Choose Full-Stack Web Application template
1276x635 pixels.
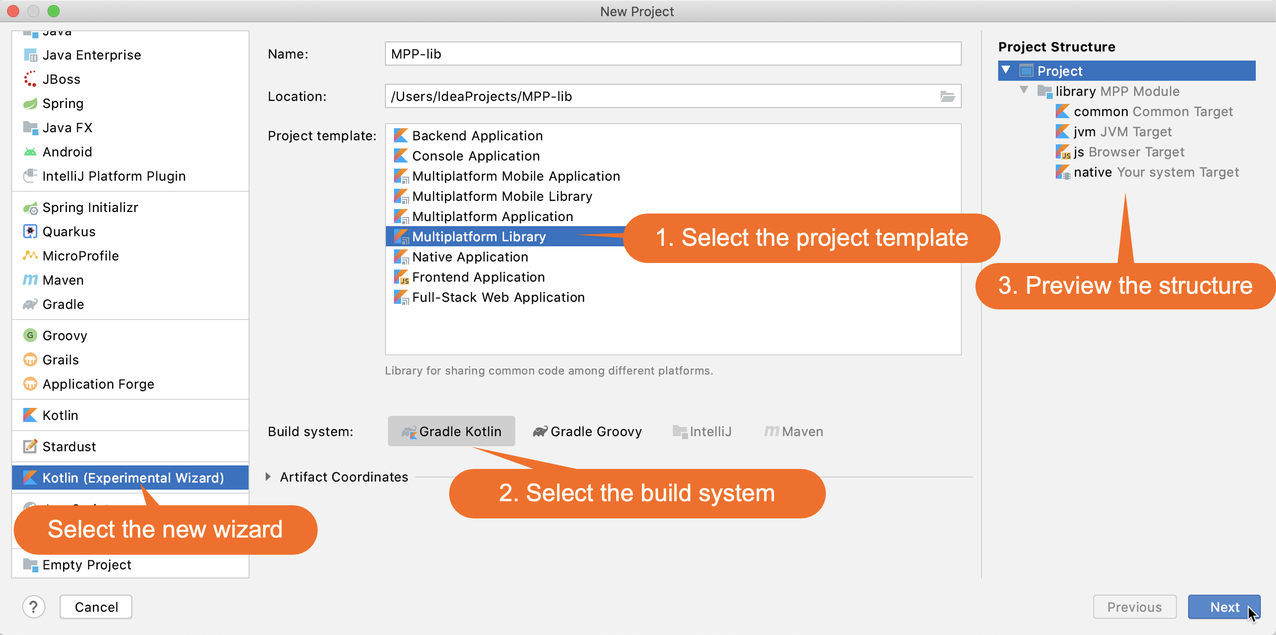[497, 298]
